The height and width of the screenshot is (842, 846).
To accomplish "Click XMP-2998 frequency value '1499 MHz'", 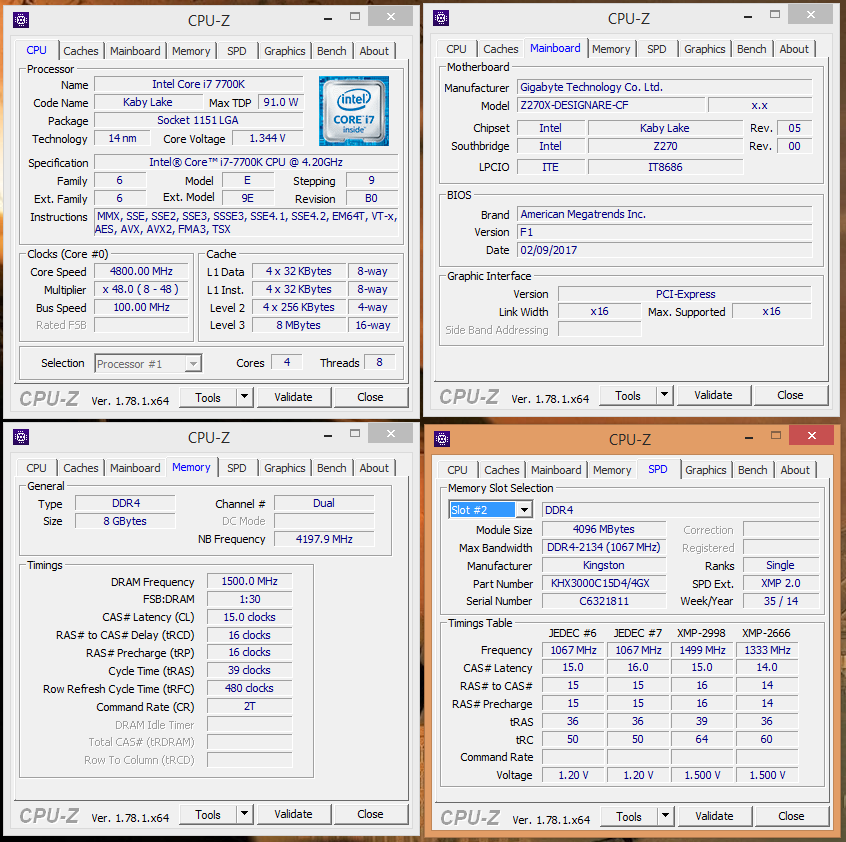I will click(702, 651).
